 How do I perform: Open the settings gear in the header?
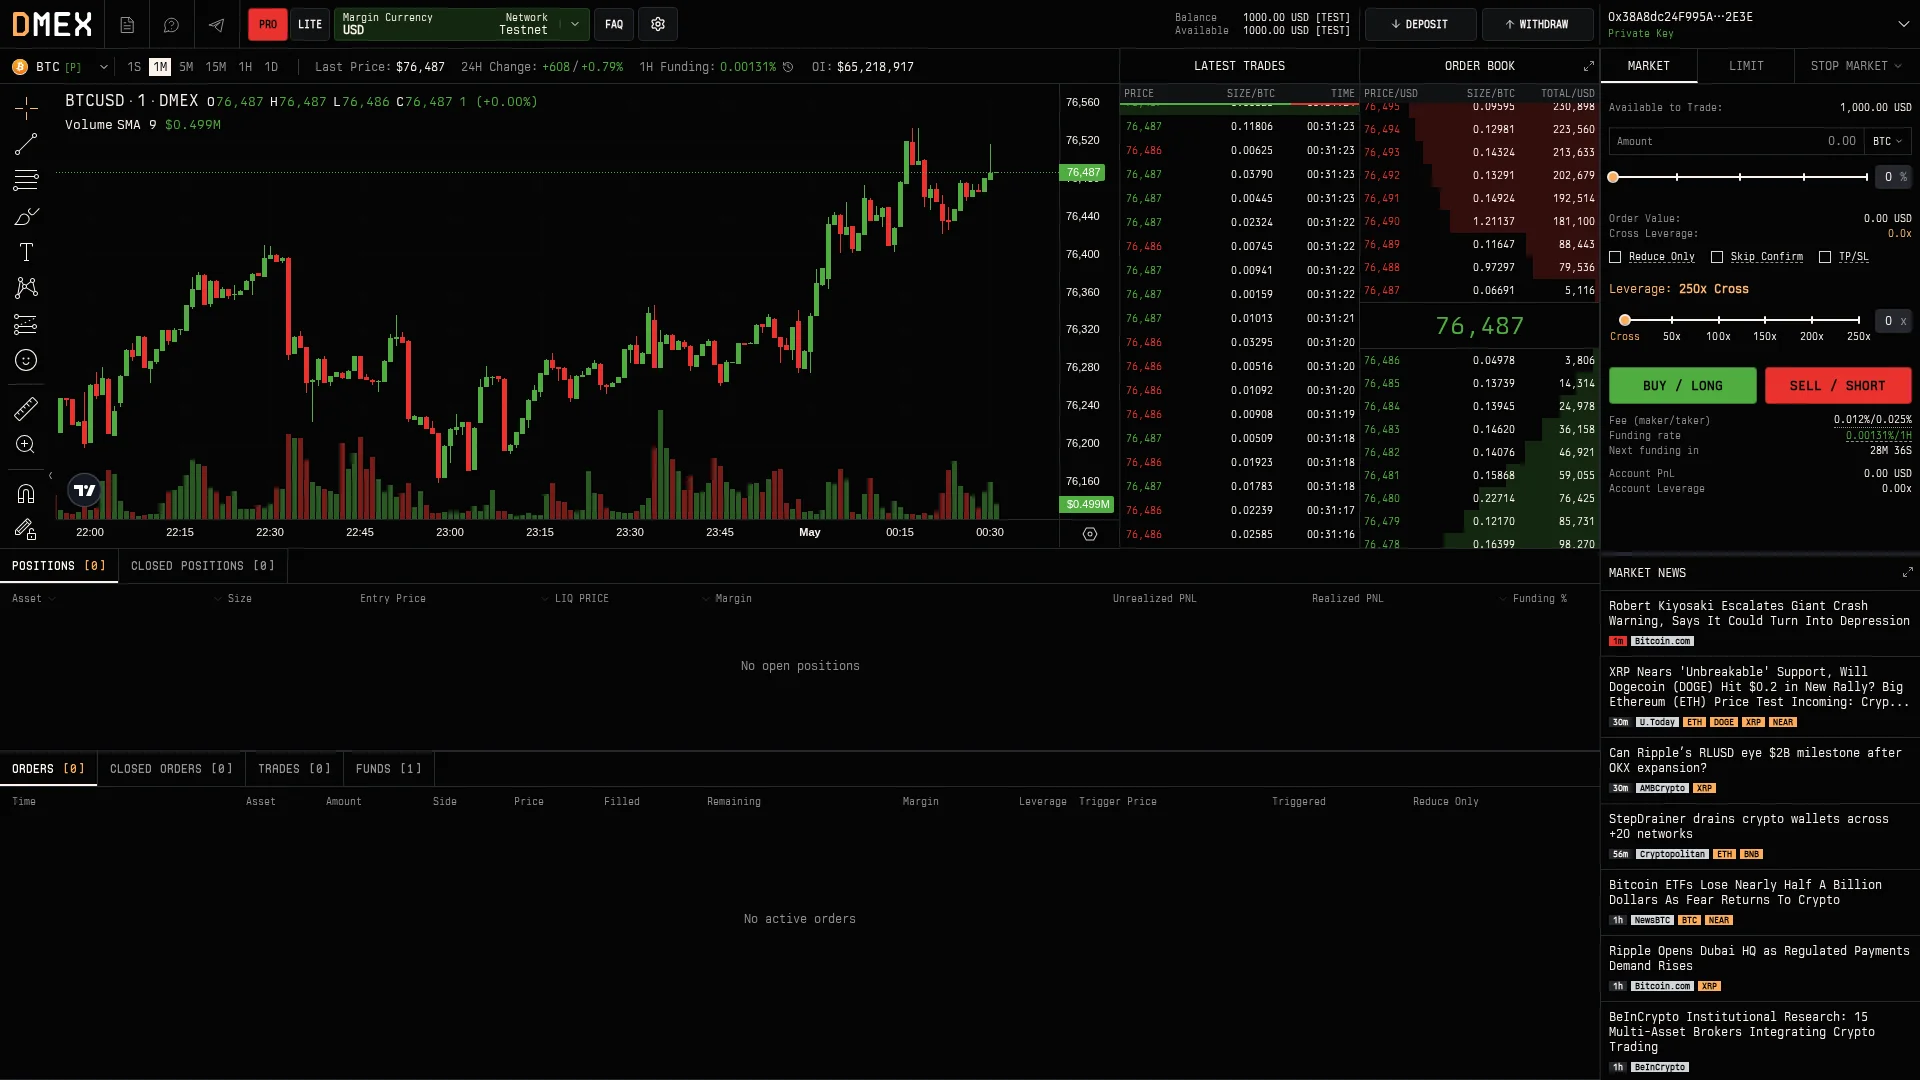pyautogui.click(x=658, y=25)
